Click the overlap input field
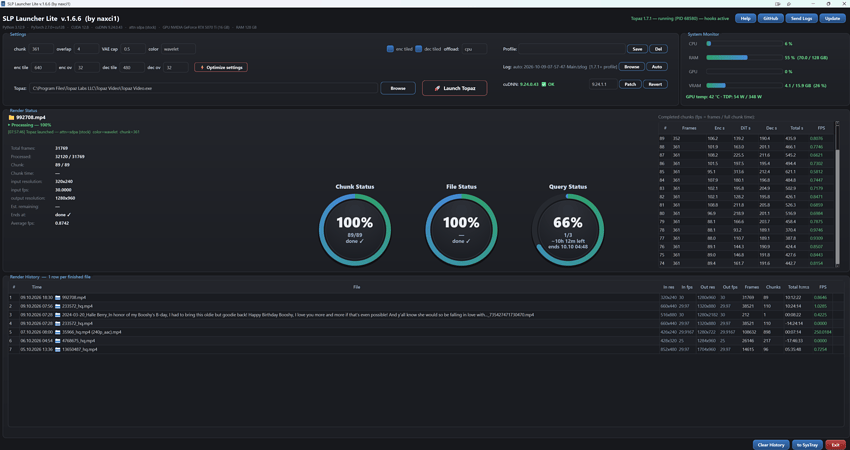Viewport: 850px width, 450px height. click(x=86, y=49)
